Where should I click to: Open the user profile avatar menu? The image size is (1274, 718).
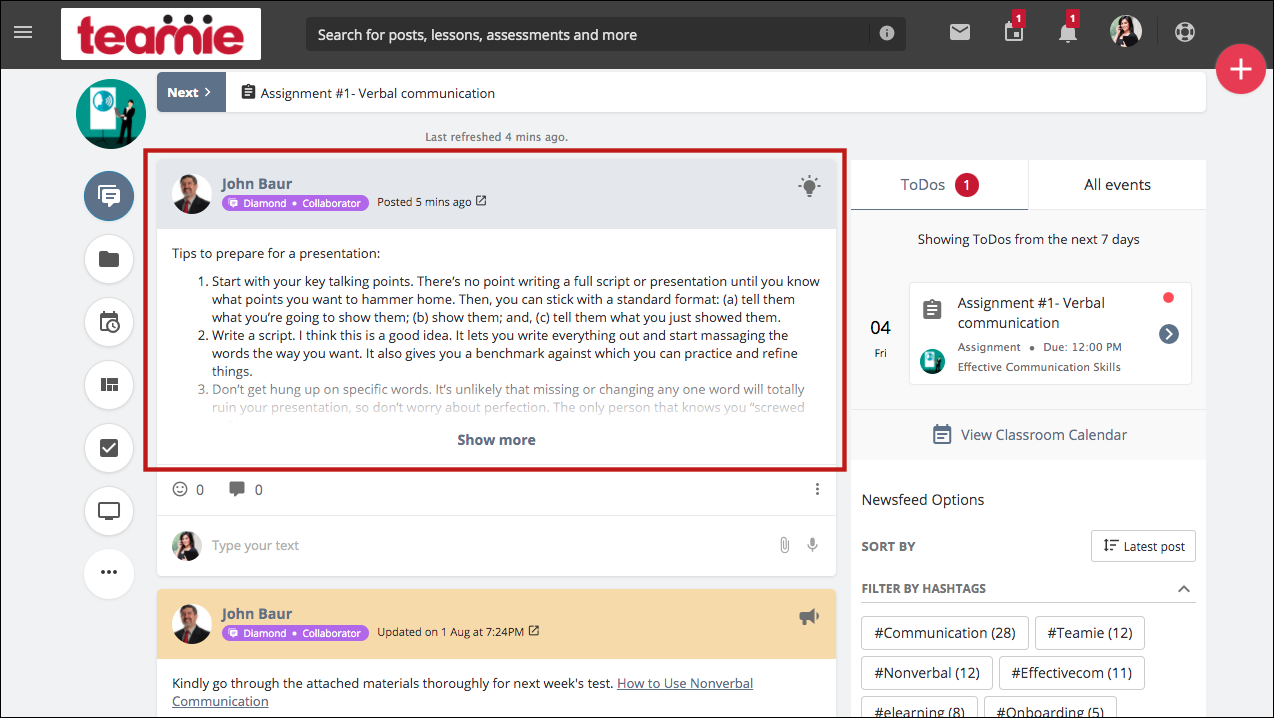tap(1126, 32)
